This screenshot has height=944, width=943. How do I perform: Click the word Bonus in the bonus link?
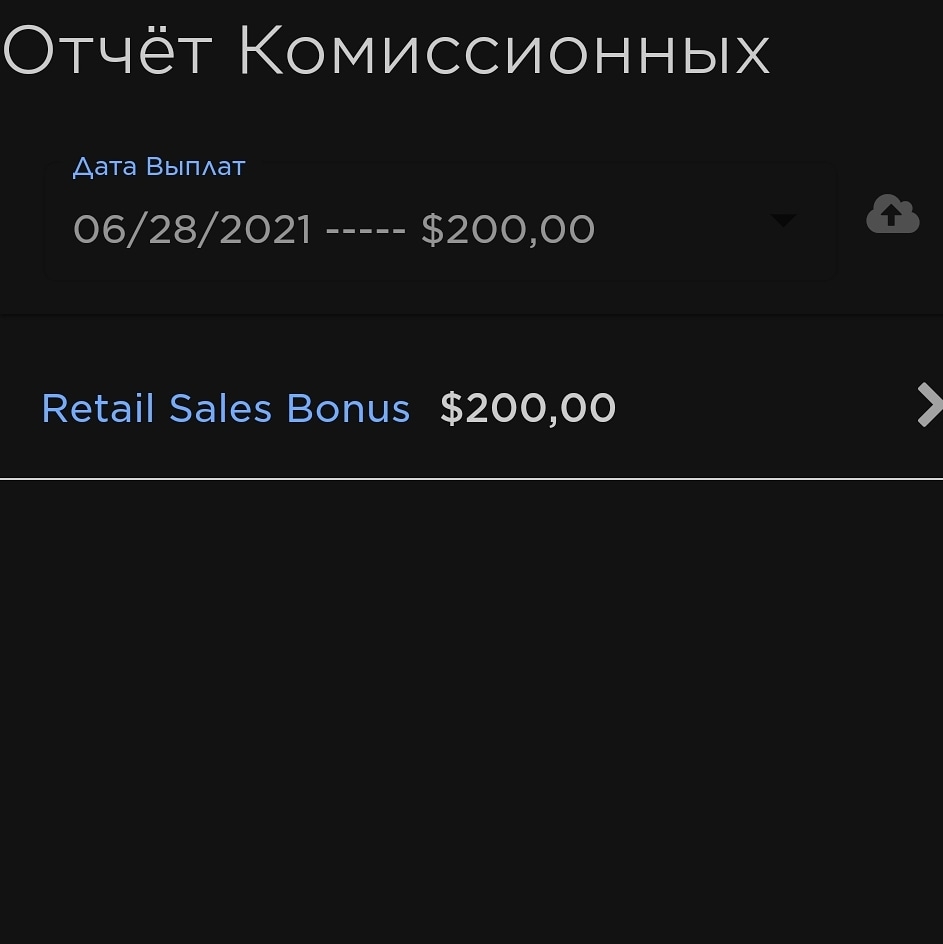pyautogui.click(x=348, y=409)
